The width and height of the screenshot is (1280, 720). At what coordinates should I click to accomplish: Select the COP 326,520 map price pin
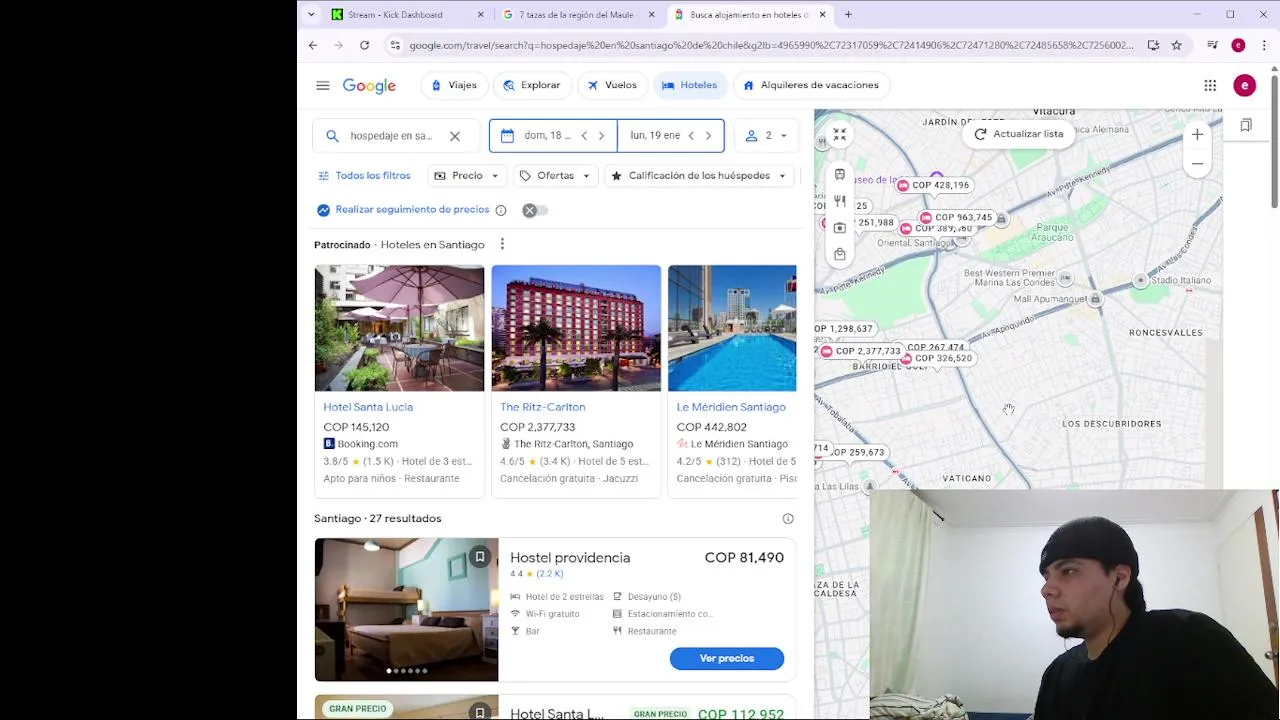pos(937,358)
